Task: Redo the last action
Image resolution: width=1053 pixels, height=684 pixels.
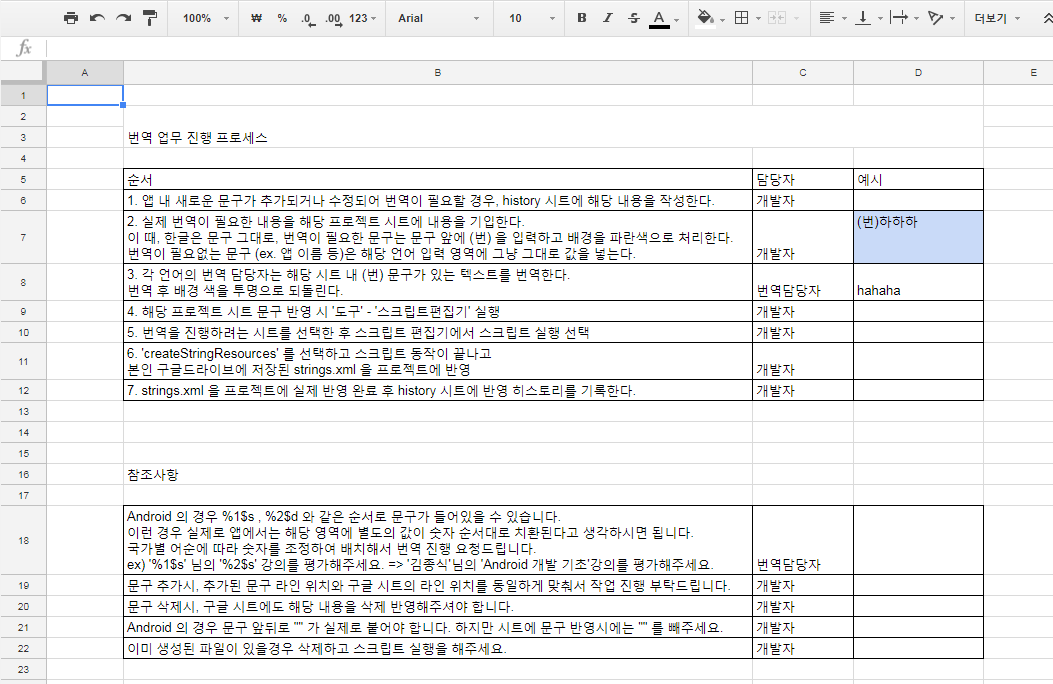Action: (124, 18)
